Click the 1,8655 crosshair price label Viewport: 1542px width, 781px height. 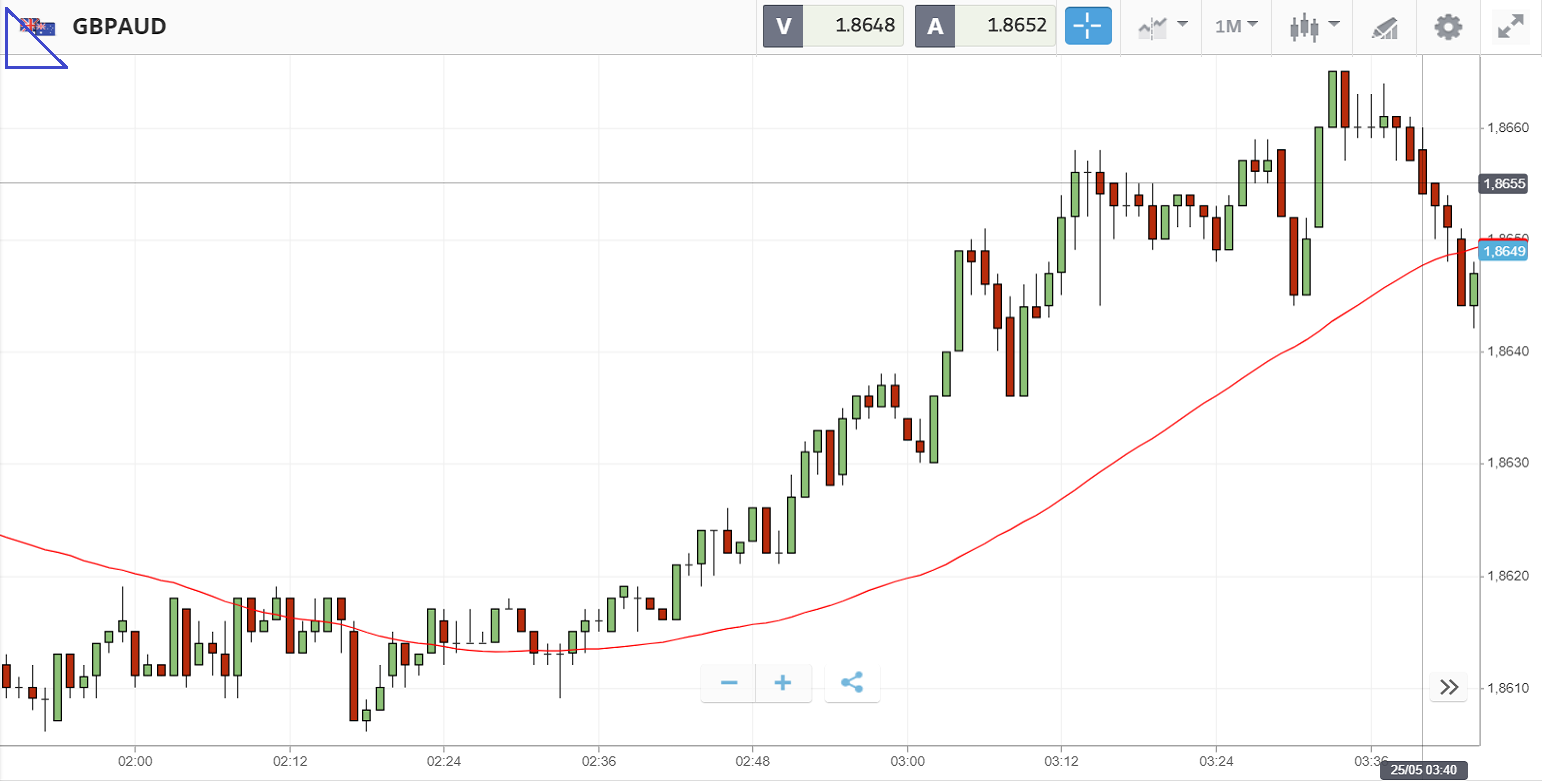click(1503, 183)
